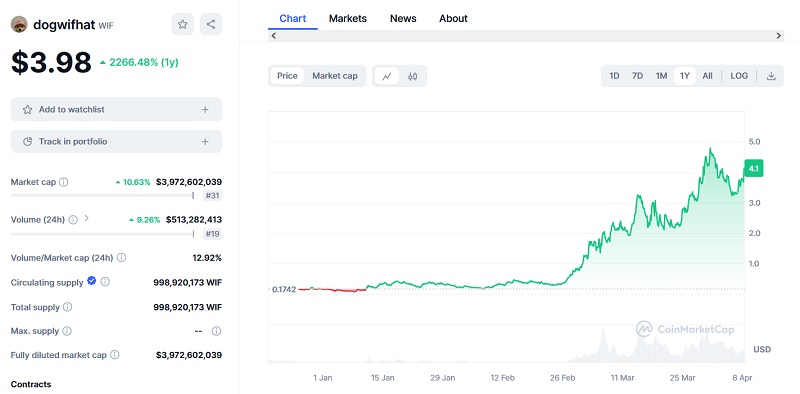Switch to candlestick chart icon
800x394 pixels.
coord(412,76)
